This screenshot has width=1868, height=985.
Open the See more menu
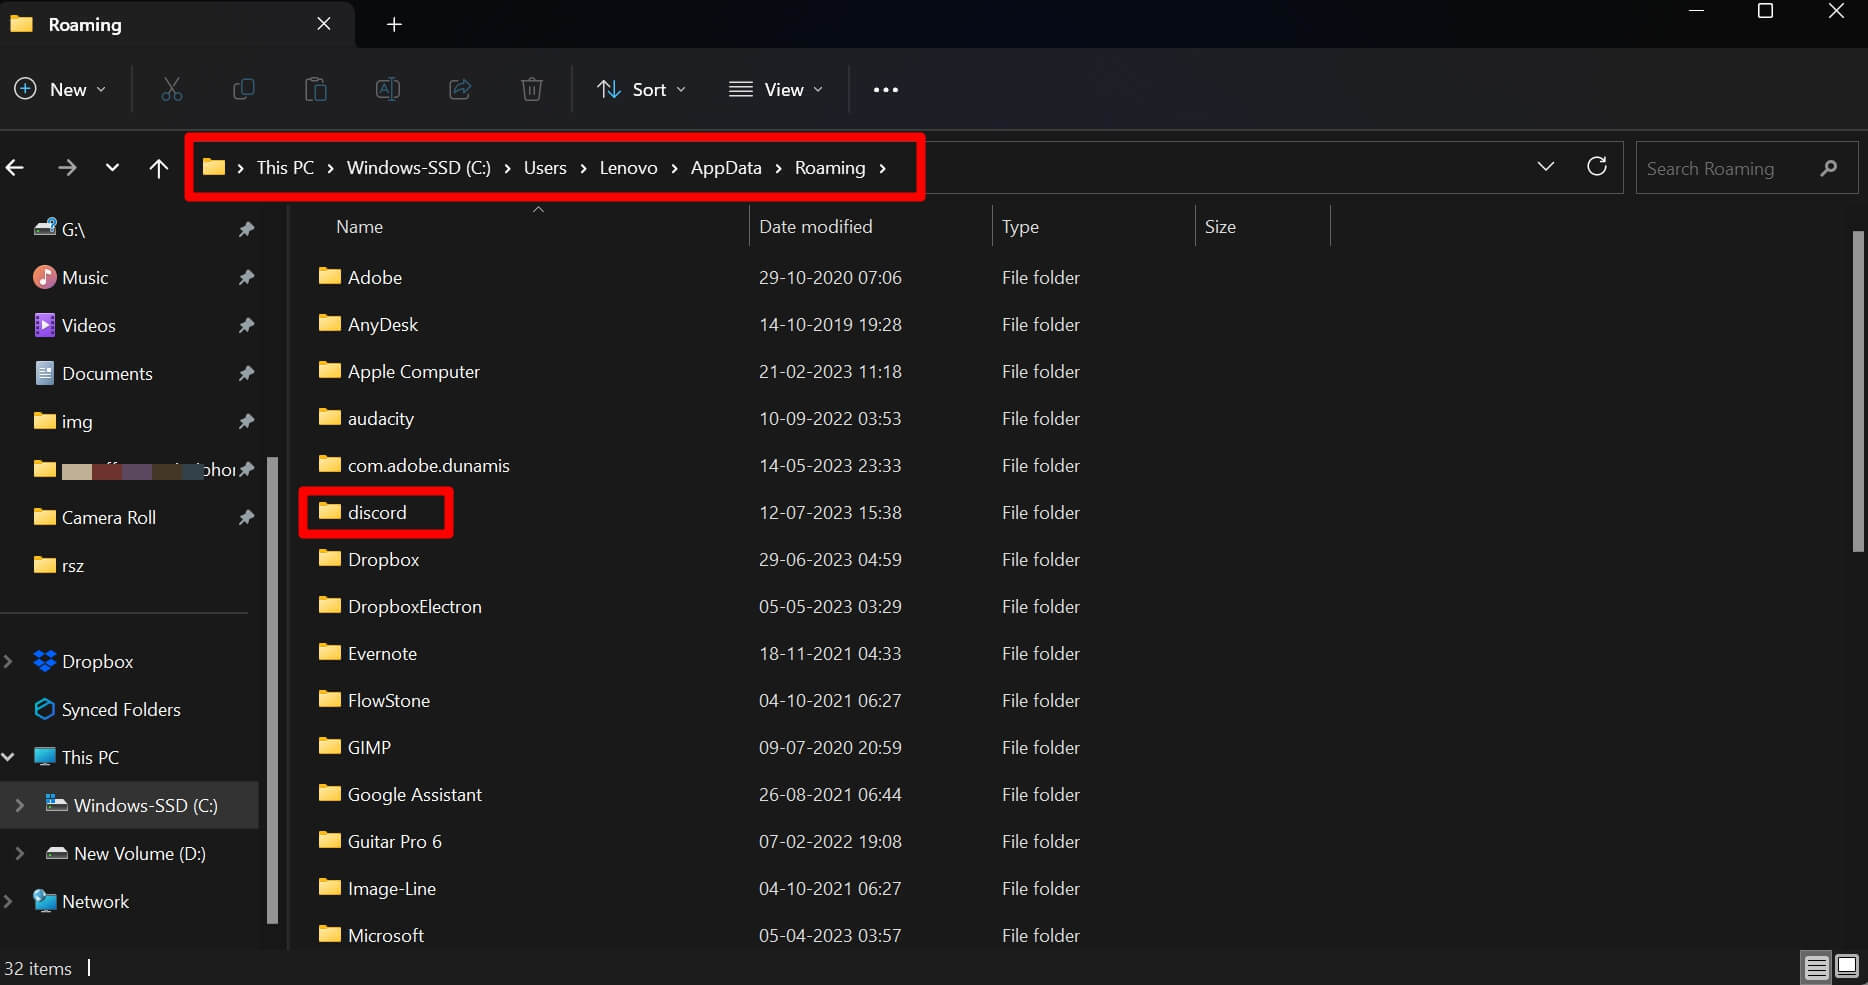885,89
